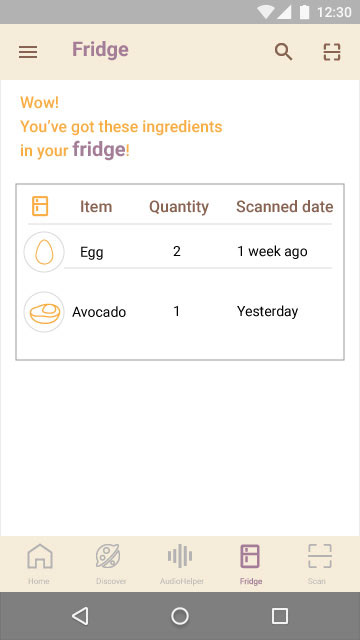The image size is (360, 640).
Task: Select the egg icon
Action: (x=44, y=252)
